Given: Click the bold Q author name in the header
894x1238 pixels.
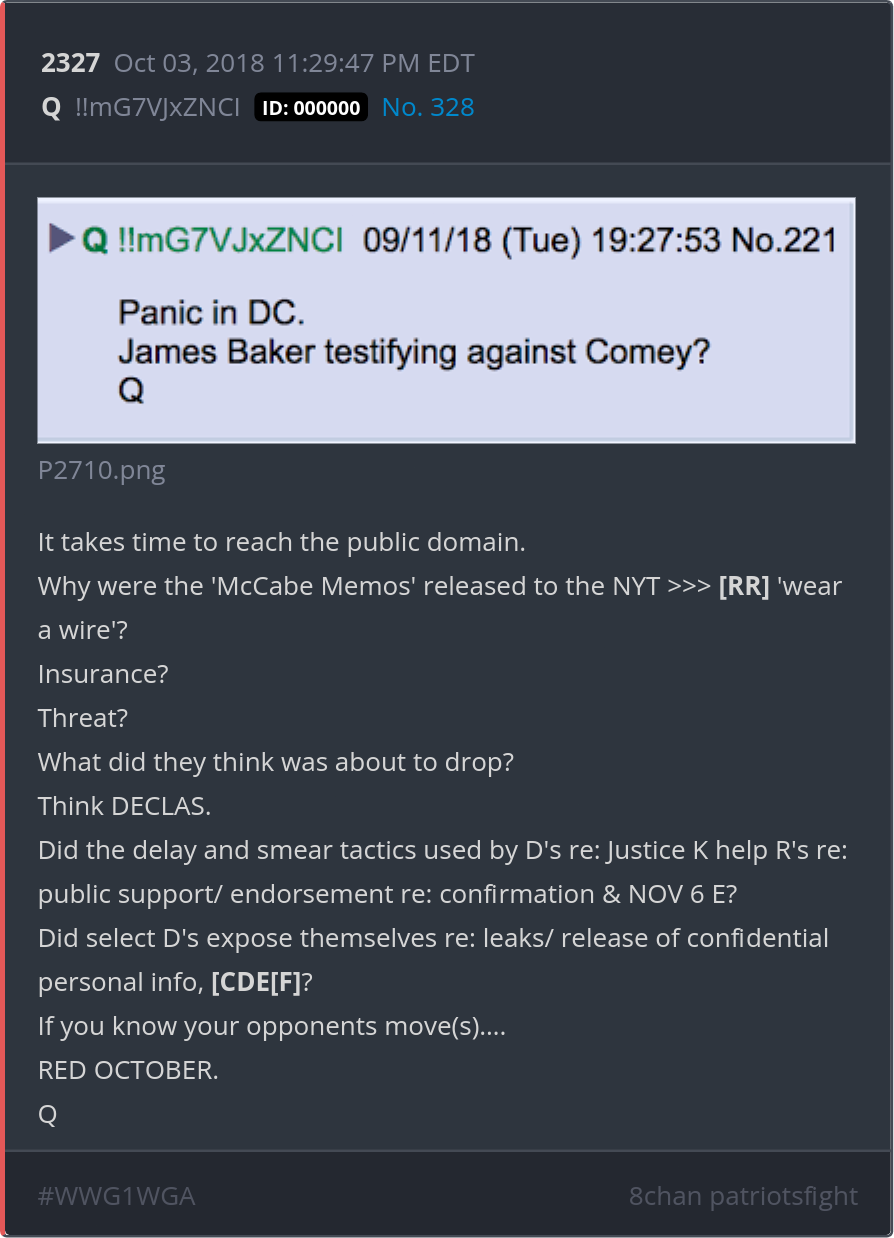Looking at the screenshot, I should (51, 108).
